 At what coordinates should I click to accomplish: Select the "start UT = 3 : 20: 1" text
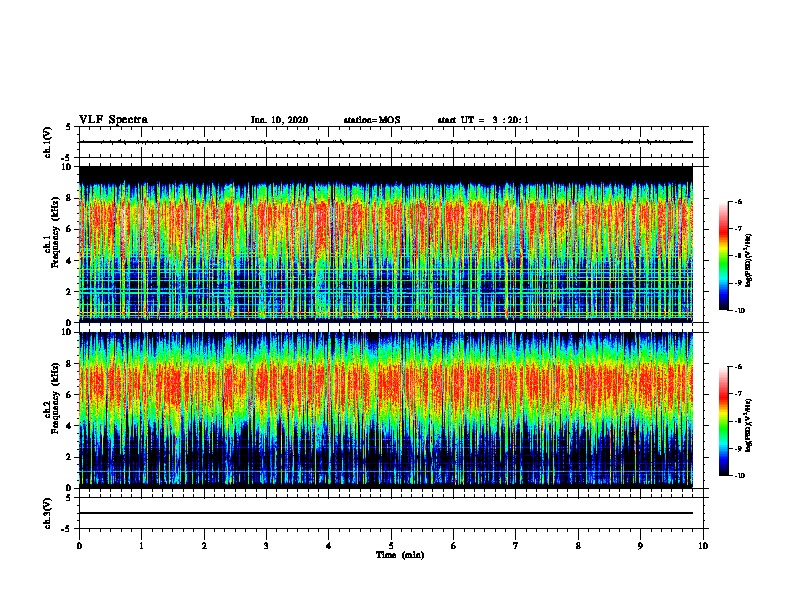(483, 120)
